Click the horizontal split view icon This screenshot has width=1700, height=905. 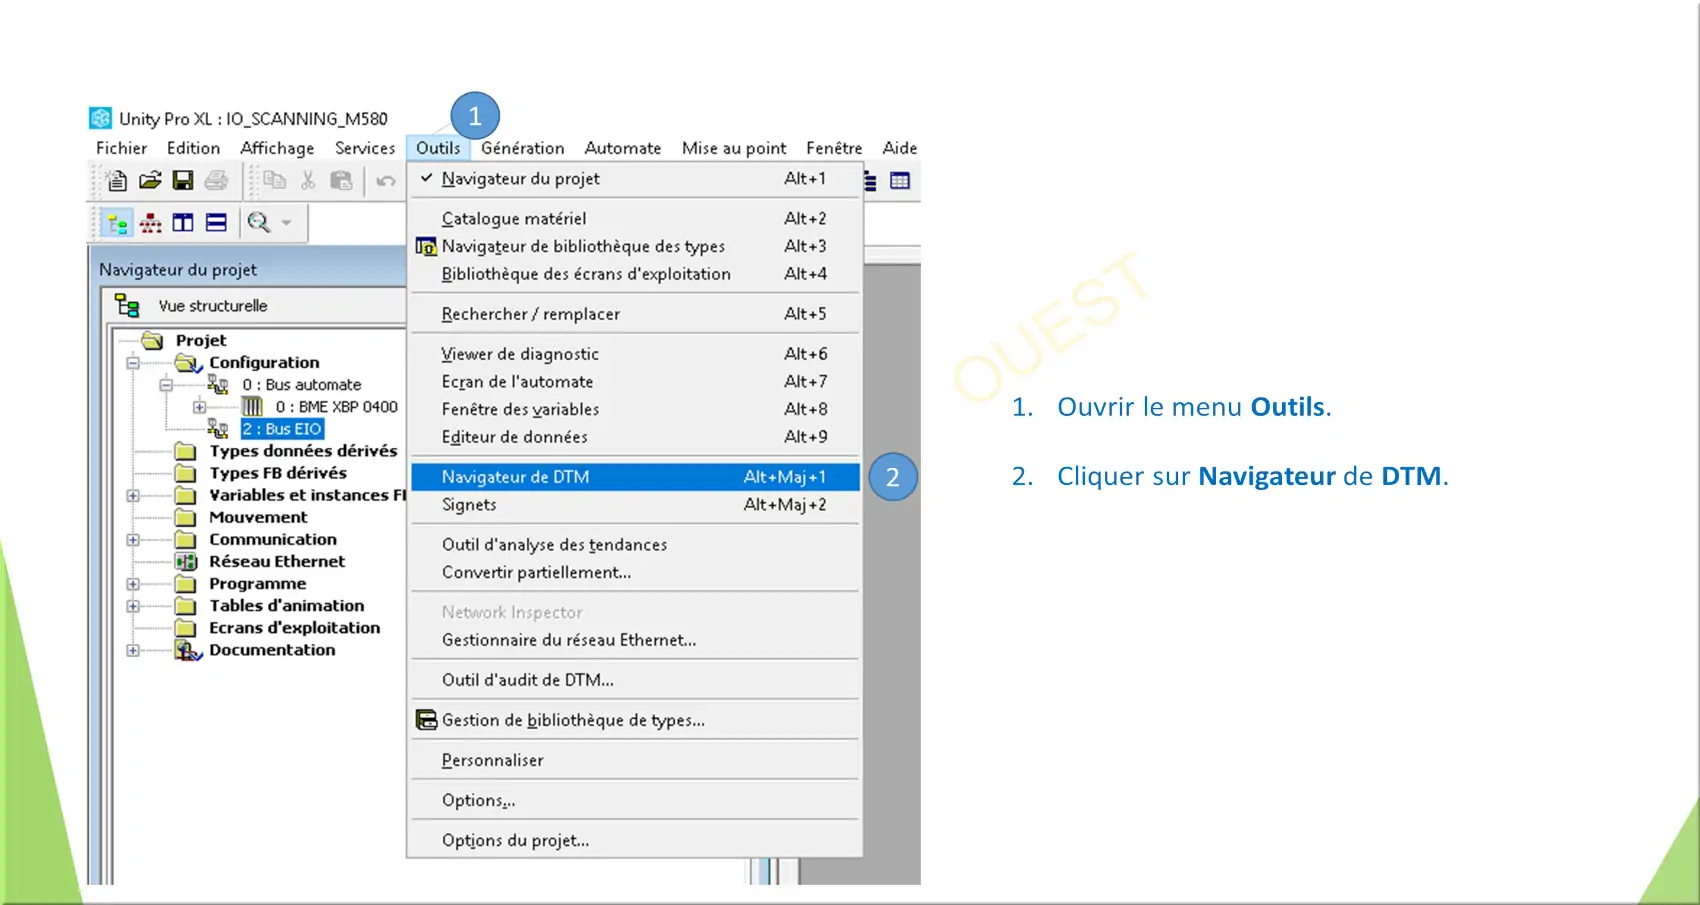pyautogui.click(x=216, y=223)
